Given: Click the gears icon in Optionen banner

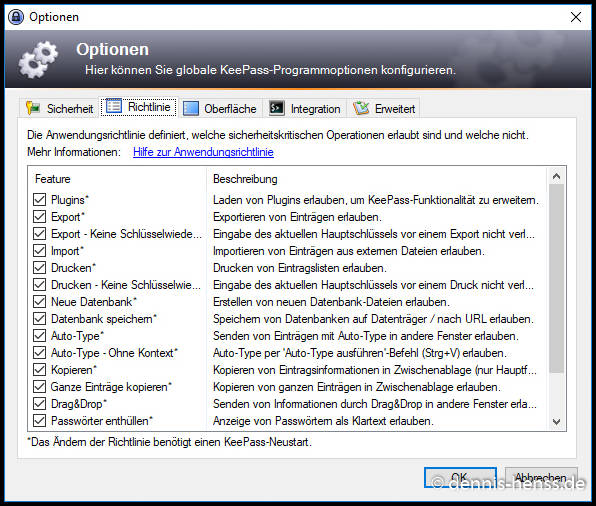Looking at the screenshot, I should (38, 60).
